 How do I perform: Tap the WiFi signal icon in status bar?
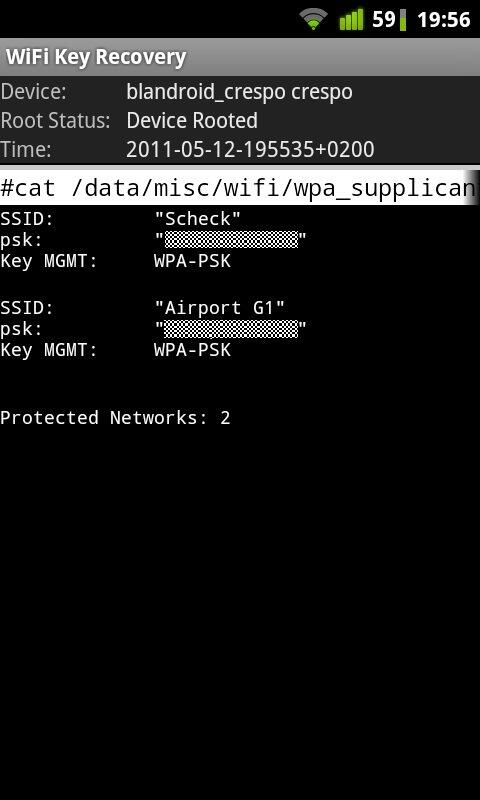tap(314, 20)
